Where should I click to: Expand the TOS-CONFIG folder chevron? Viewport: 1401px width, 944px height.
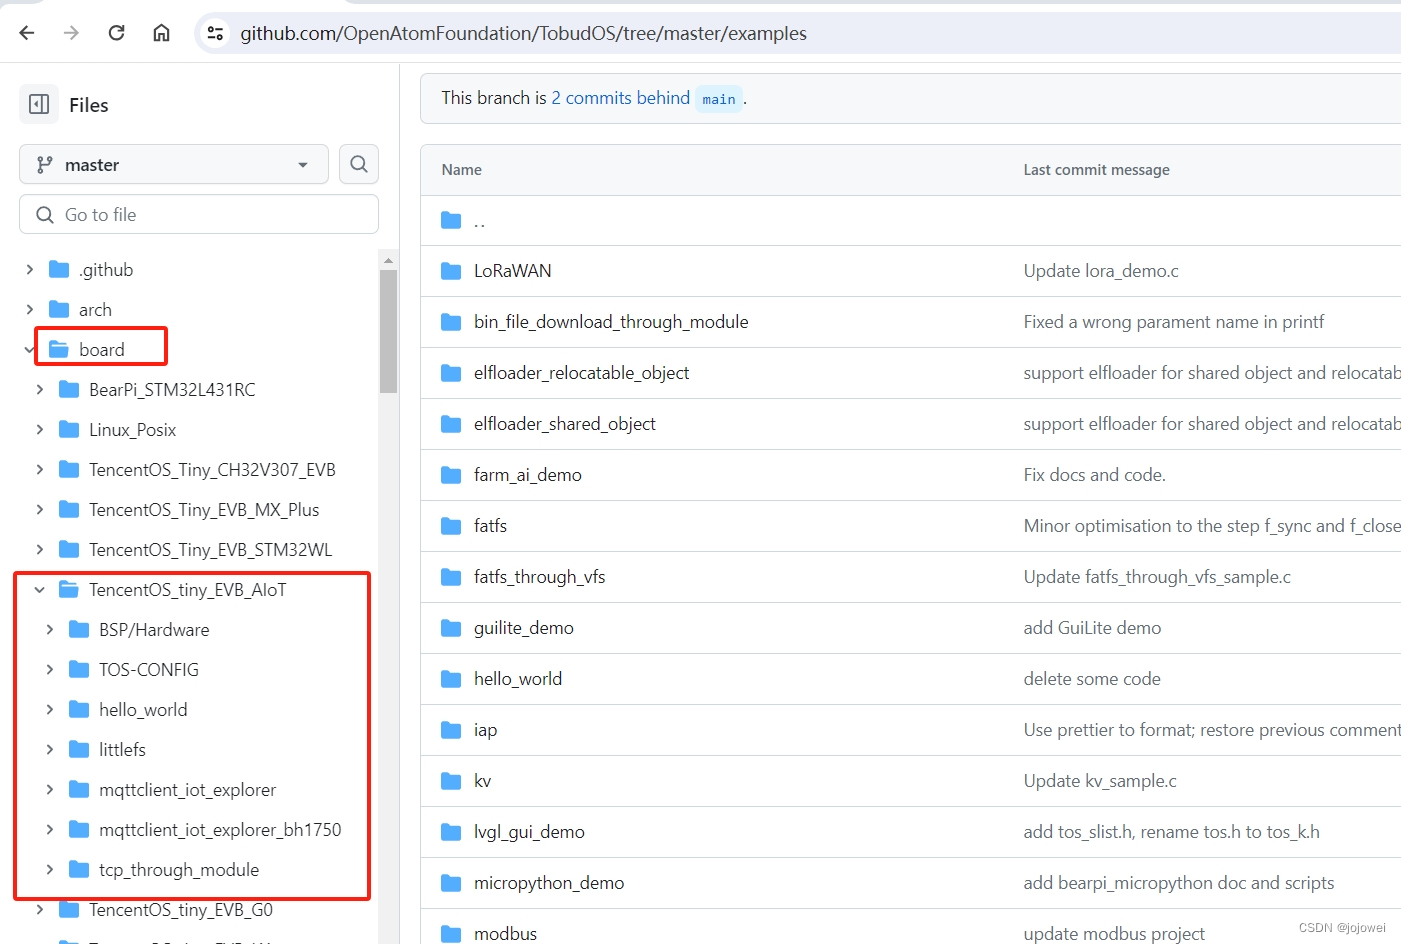click(50, 669)
